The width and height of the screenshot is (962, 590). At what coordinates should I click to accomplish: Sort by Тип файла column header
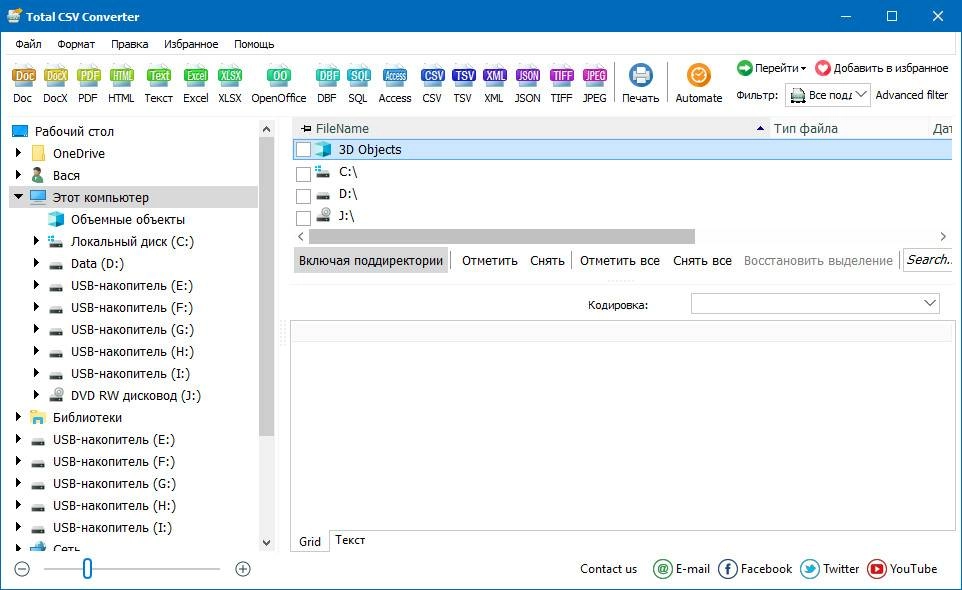(848, 129)
